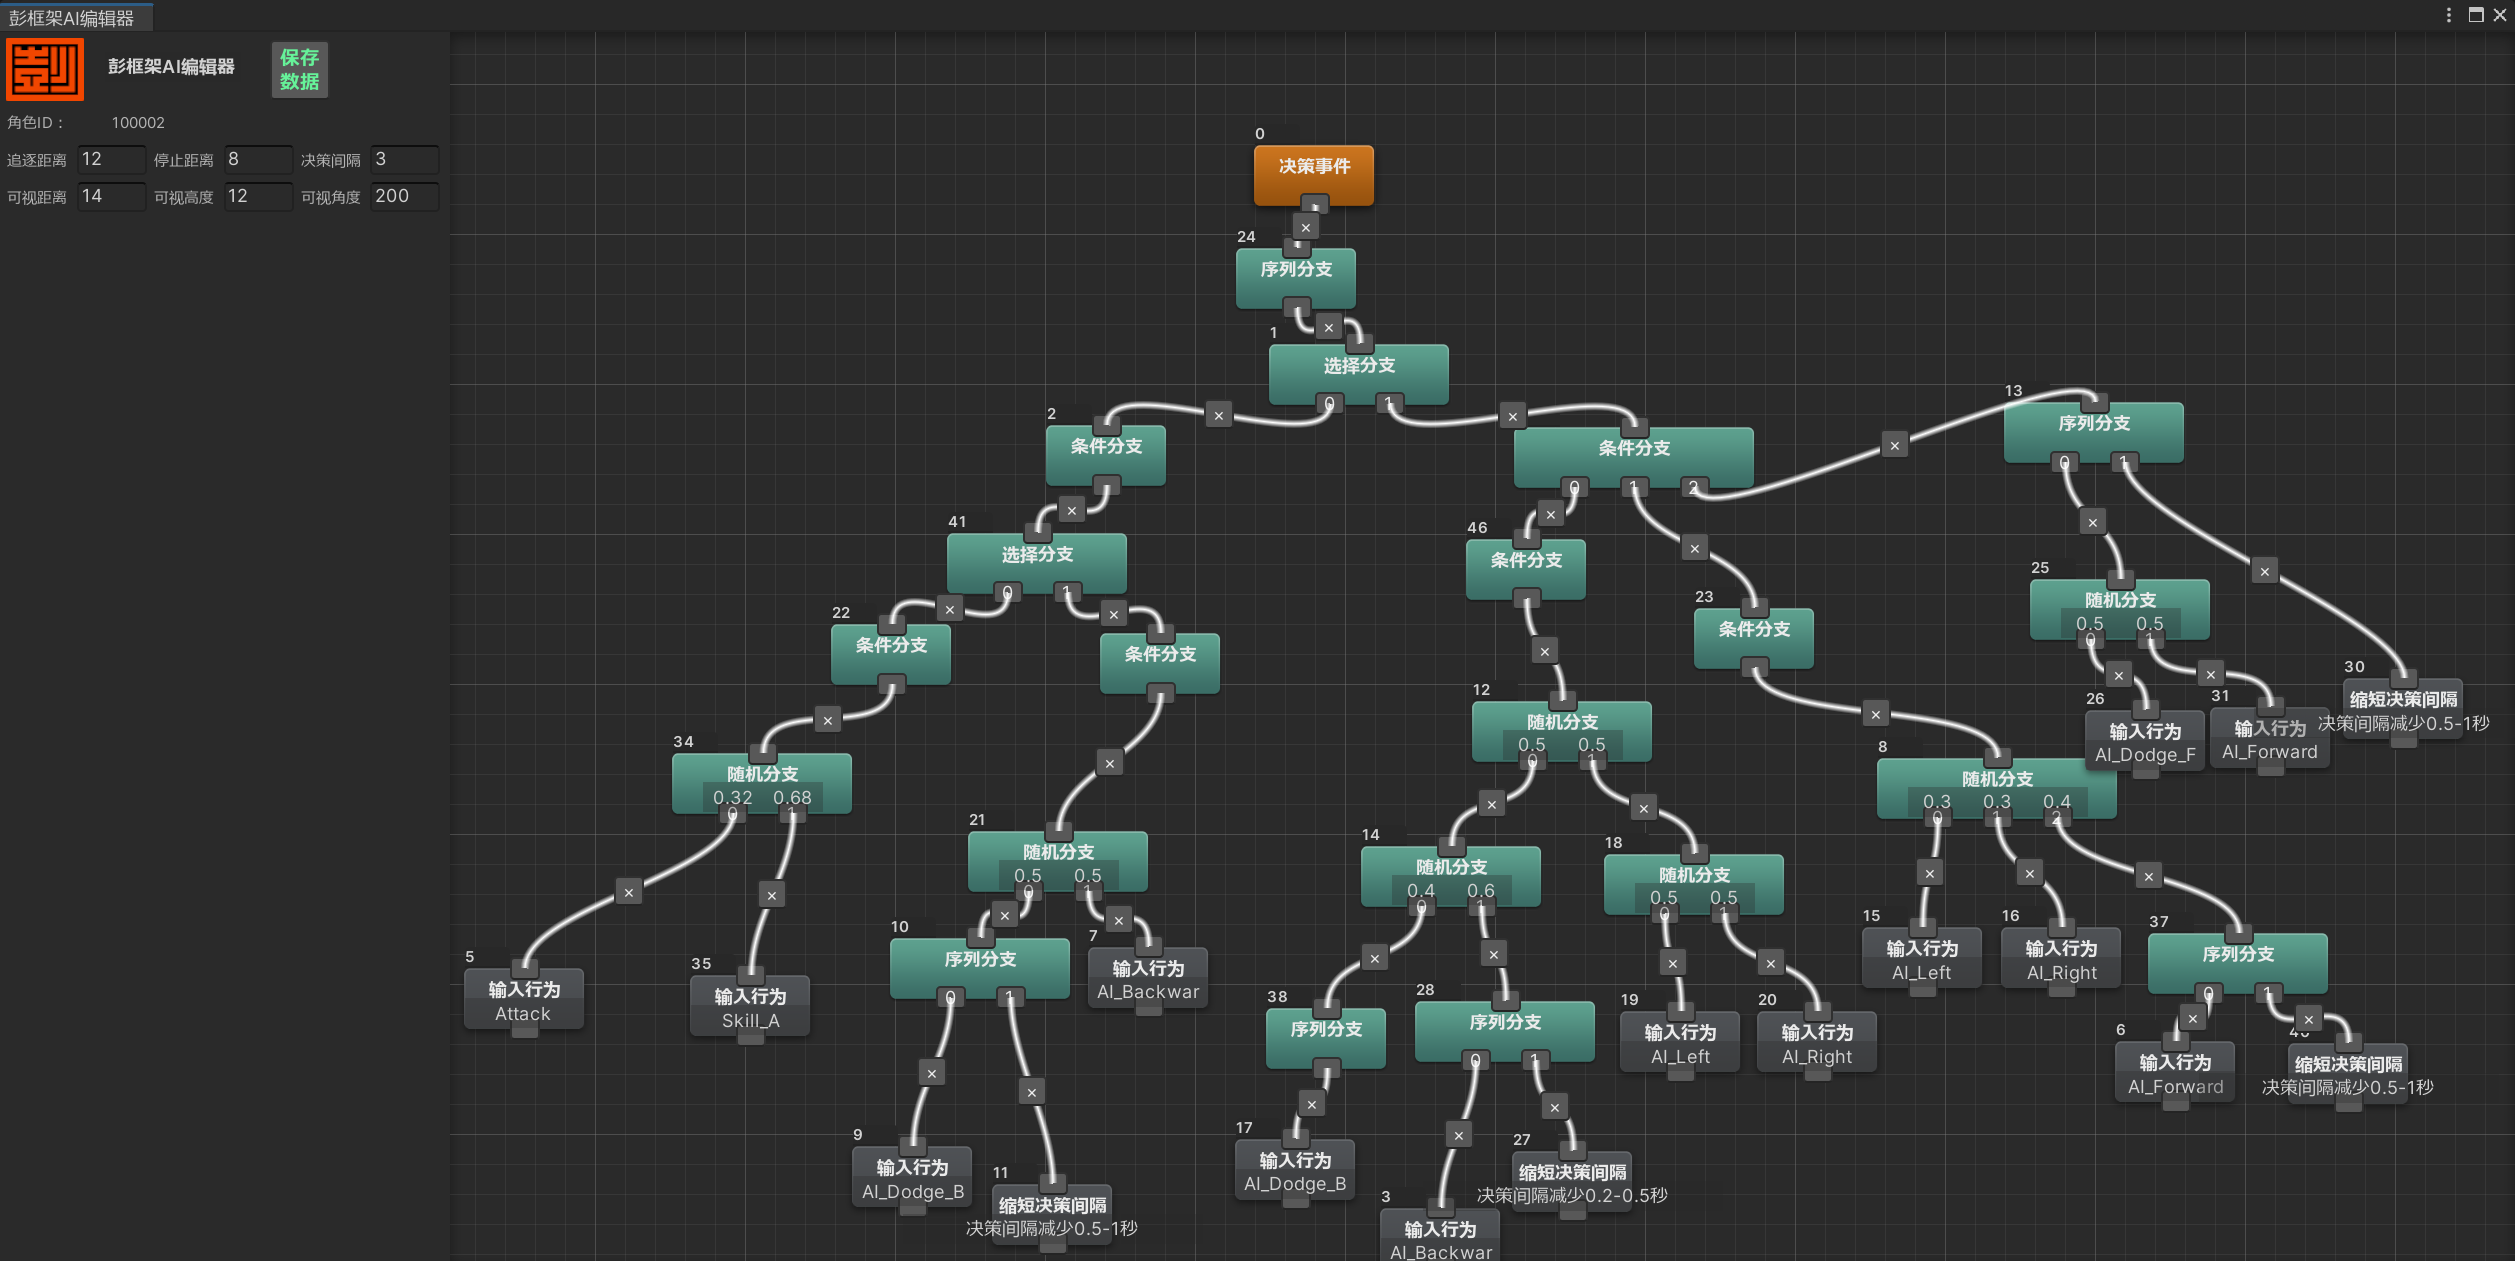Select the 输入行为 Skill_A node

pyautogui.click(x=750, y=1006)
